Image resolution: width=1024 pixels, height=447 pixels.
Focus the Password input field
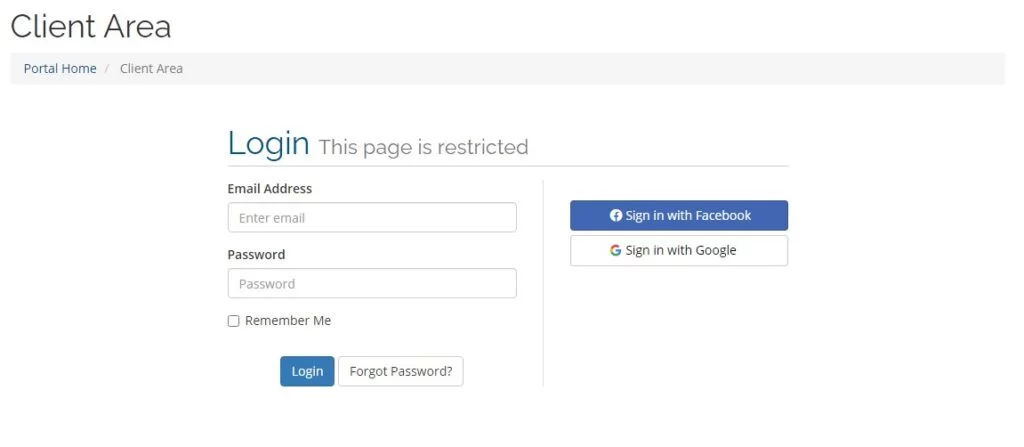[x=372, y=284]
